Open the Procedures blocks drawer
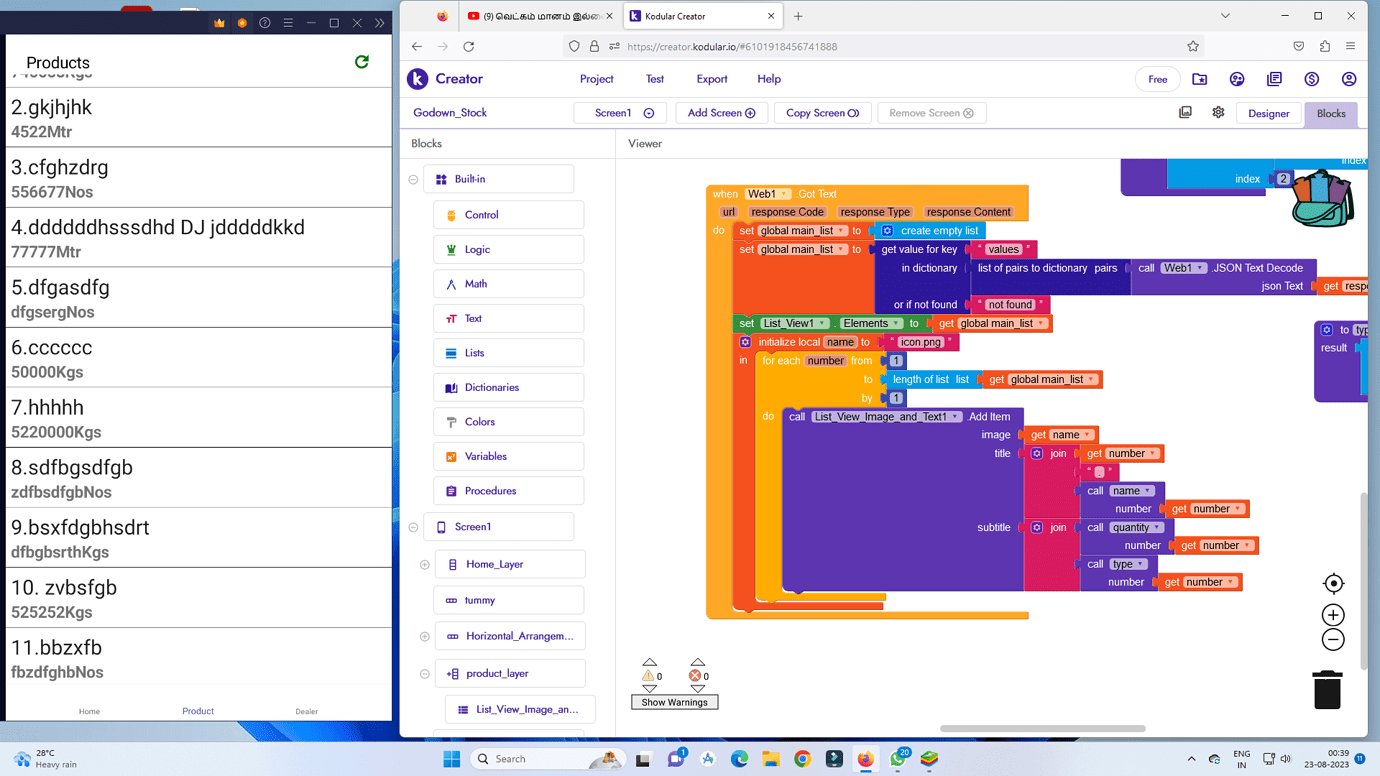Viewport: 1380px width, 776px height. (x=507, y=490)
